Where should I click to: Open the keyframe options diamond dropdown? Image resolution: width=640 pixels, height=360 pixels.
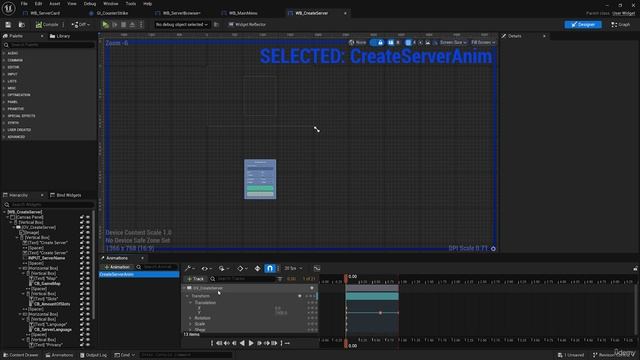242,268
